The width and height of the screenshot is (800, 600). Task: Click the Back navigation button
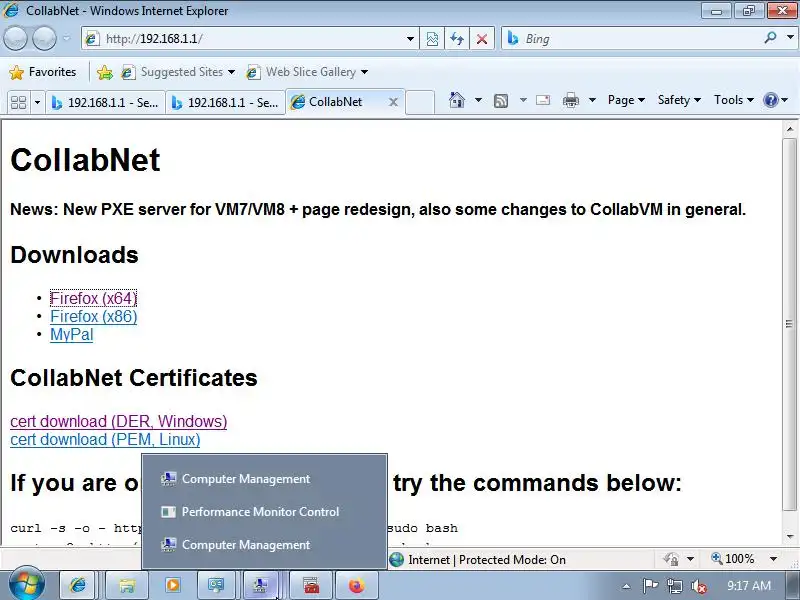click(15, 38)
